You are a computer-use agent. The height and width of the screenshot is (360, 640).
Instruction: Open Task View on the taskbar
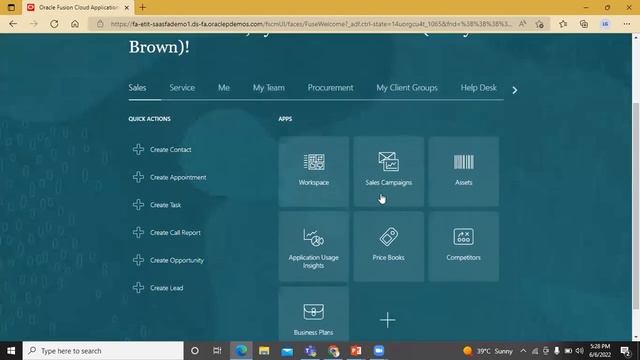(217, 351)
